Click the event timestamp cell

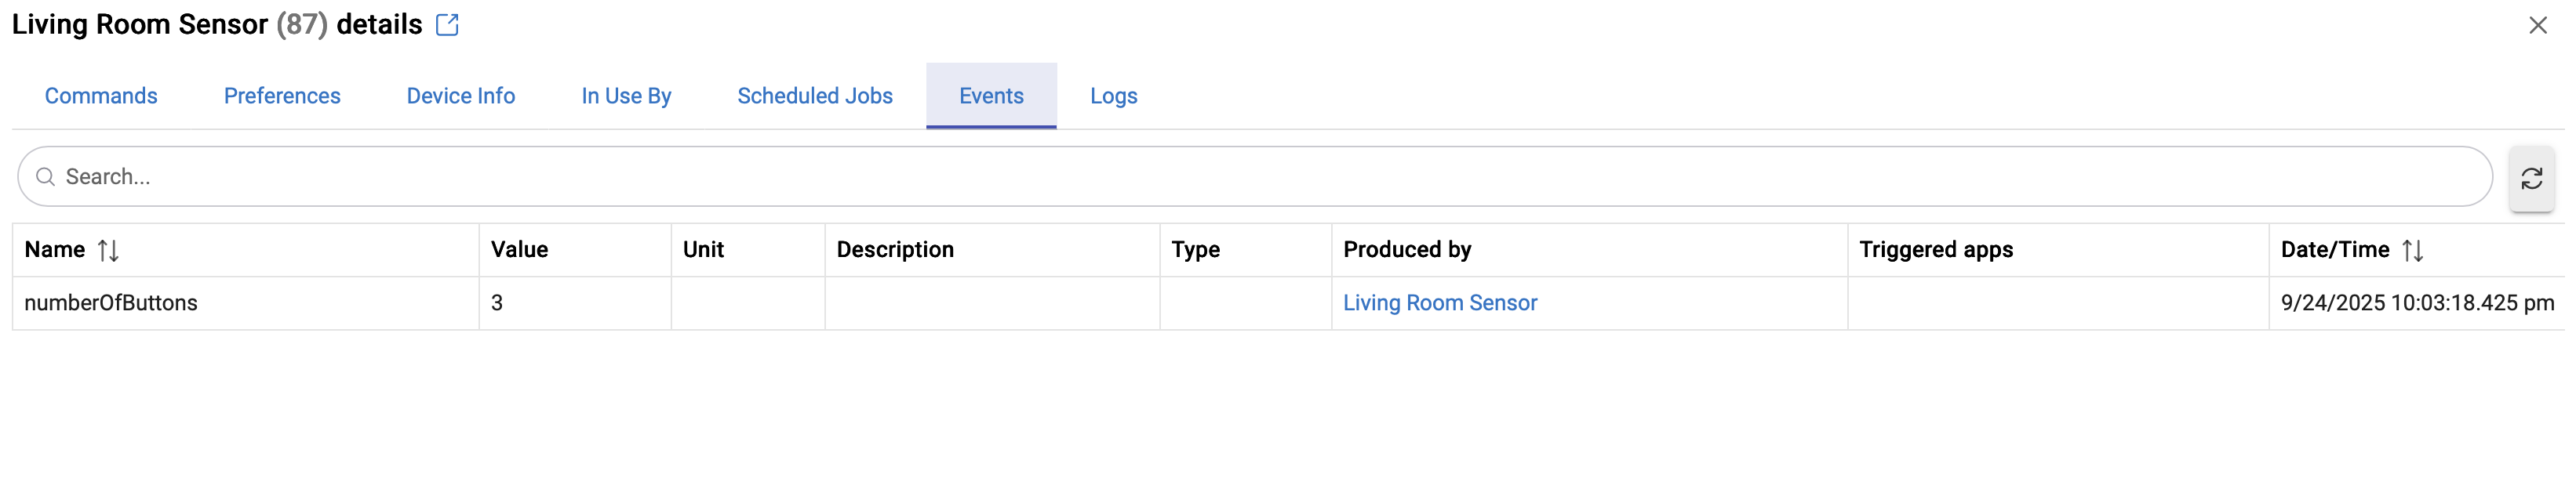click(2416, 303)
